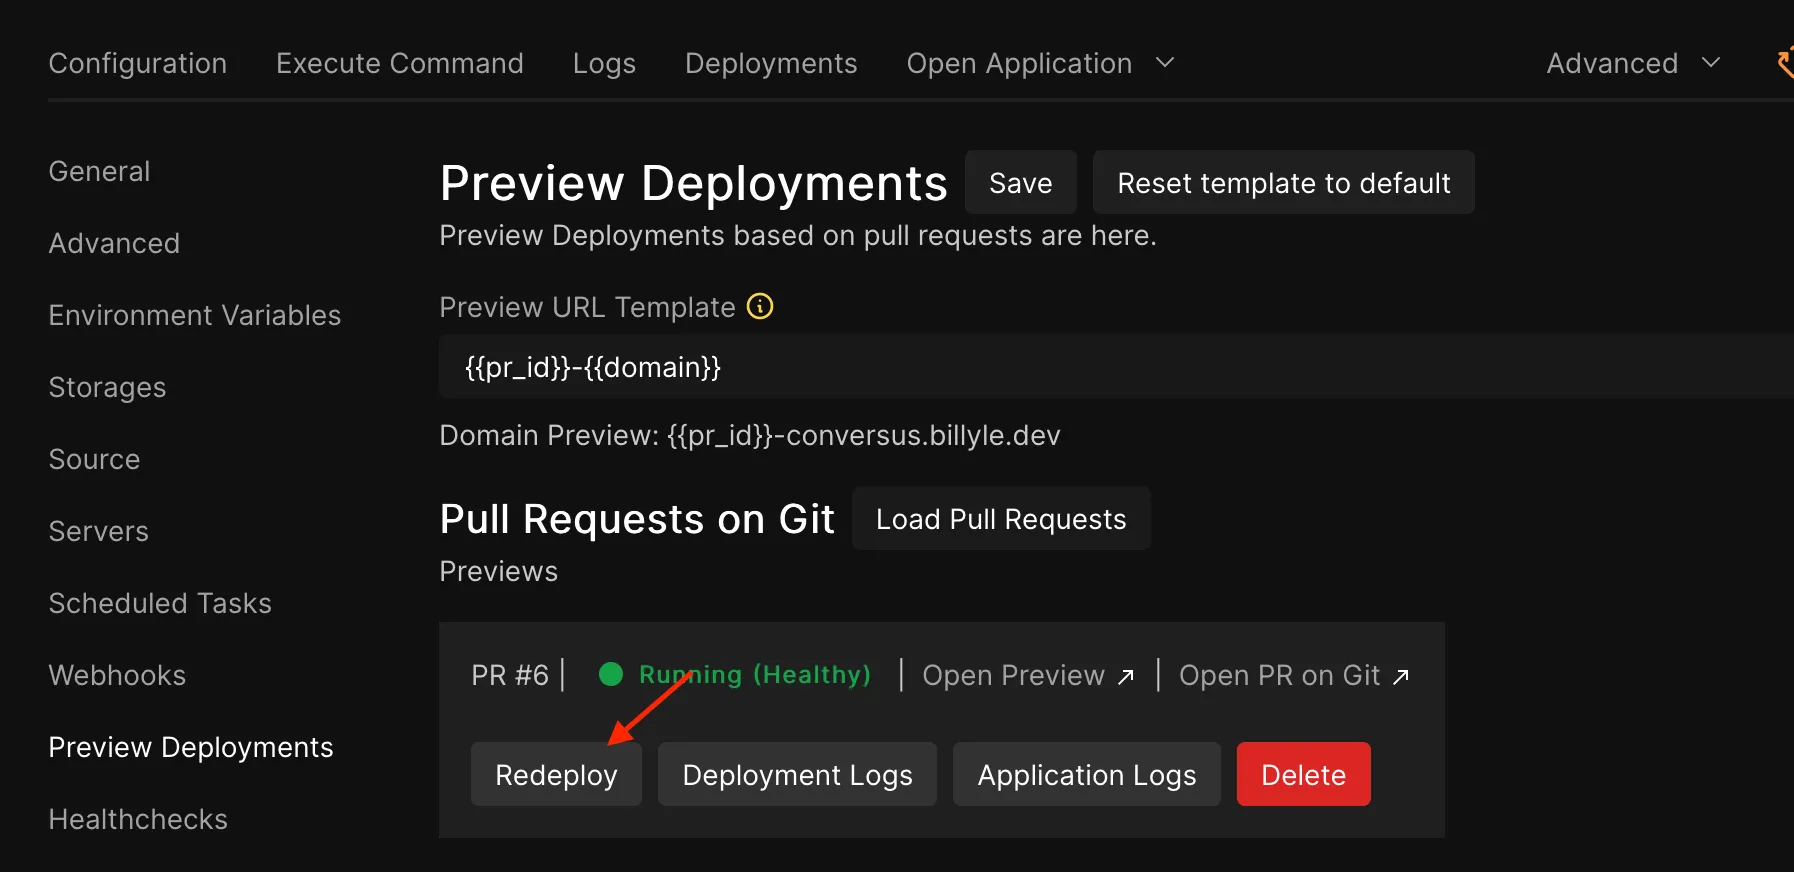1794x872 pixels.
Task: Click the Domain Preview text
Action: click(750, 435)
